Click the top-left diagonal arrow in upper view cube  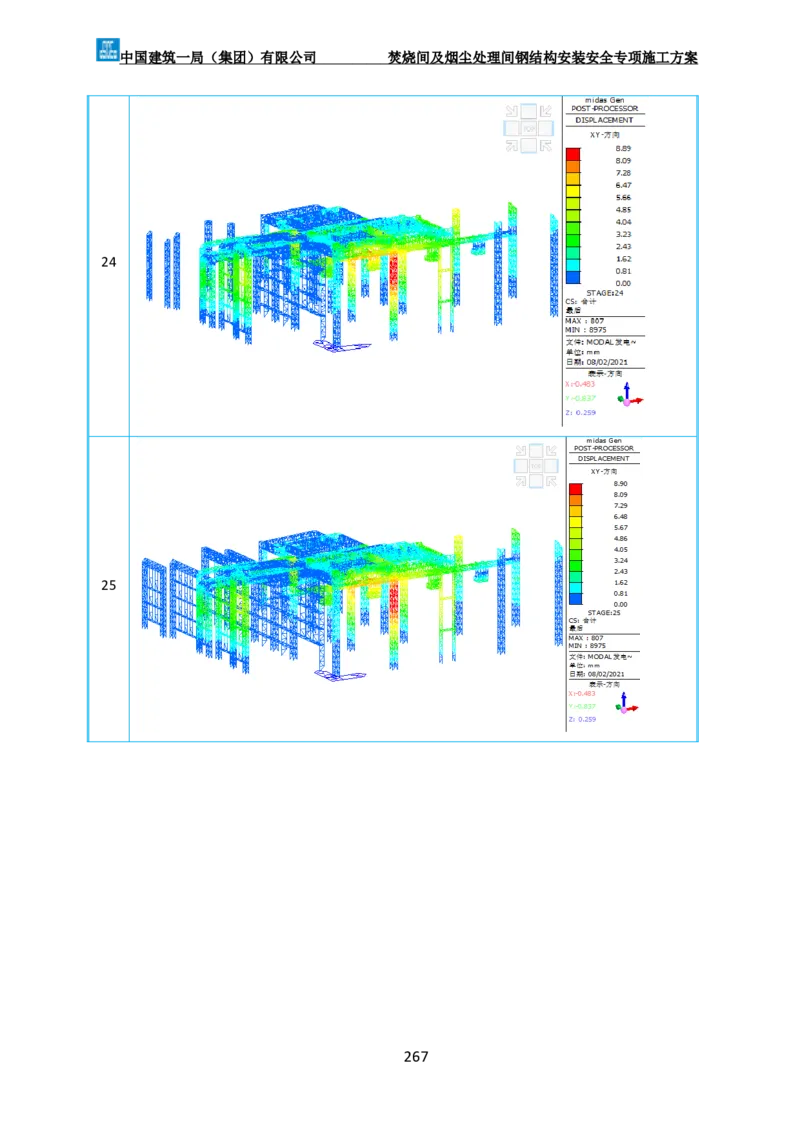tap(512, 111)
